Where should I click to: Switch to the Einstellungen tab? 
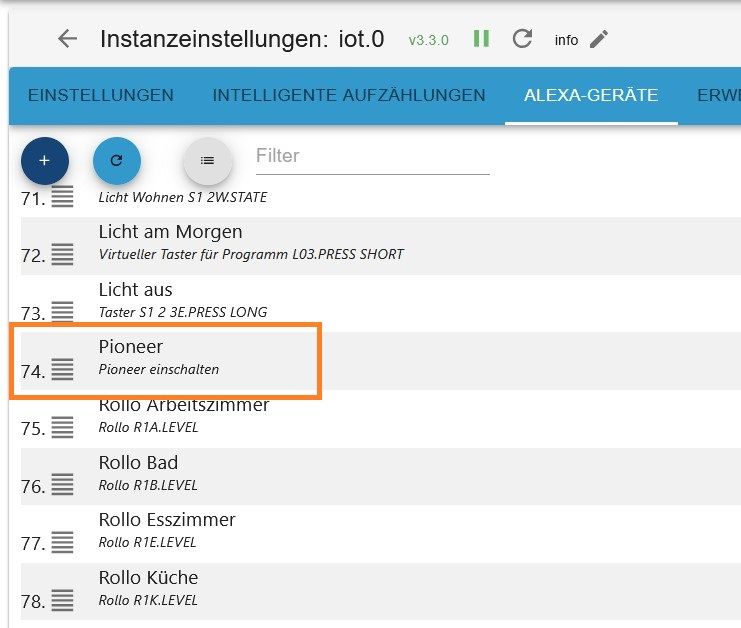(x=100, y=96)
